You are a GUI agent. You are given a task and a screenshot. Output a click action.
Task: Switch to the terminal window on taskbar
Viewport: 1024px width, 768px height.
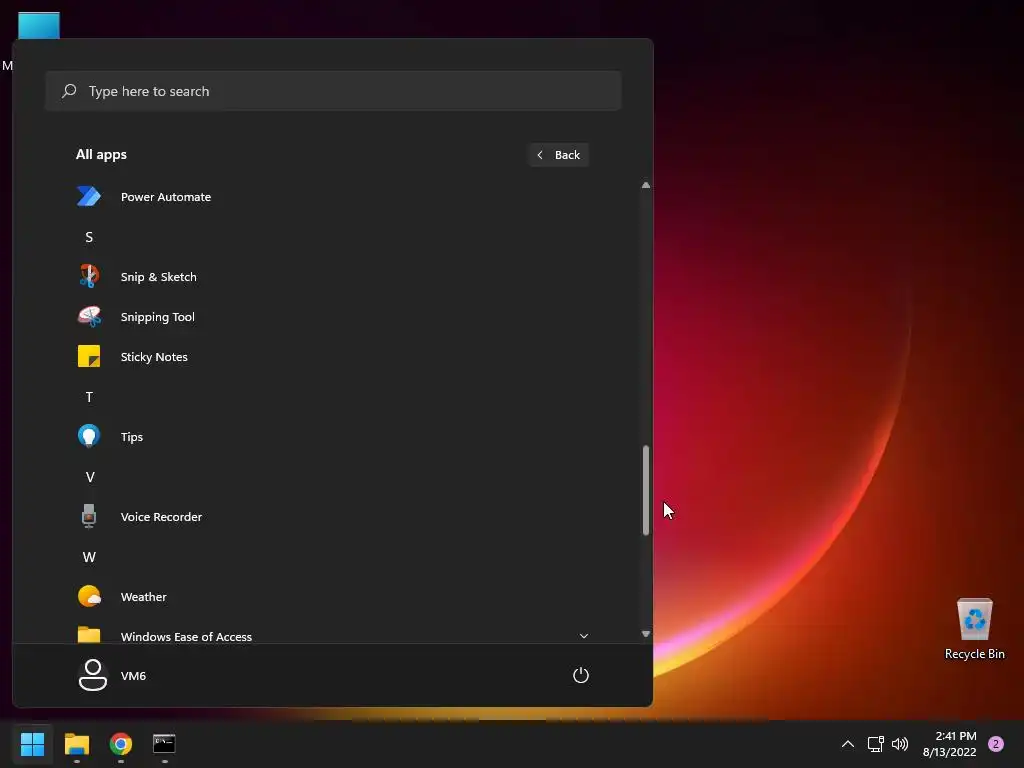[x=164, y=743]
